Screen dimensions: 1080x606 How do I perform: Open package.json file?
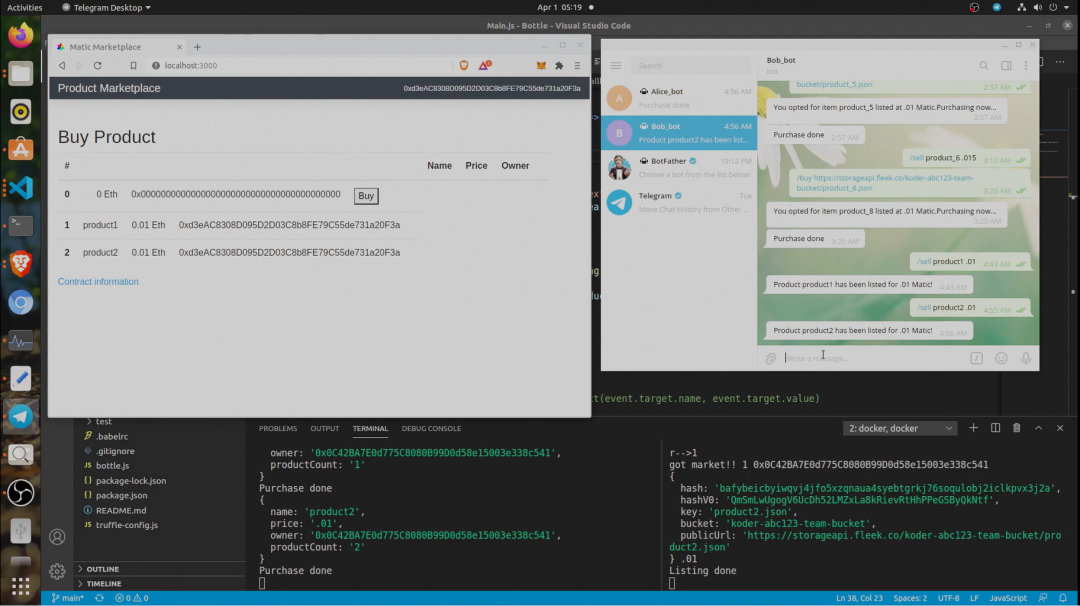(x=121, y=495)
